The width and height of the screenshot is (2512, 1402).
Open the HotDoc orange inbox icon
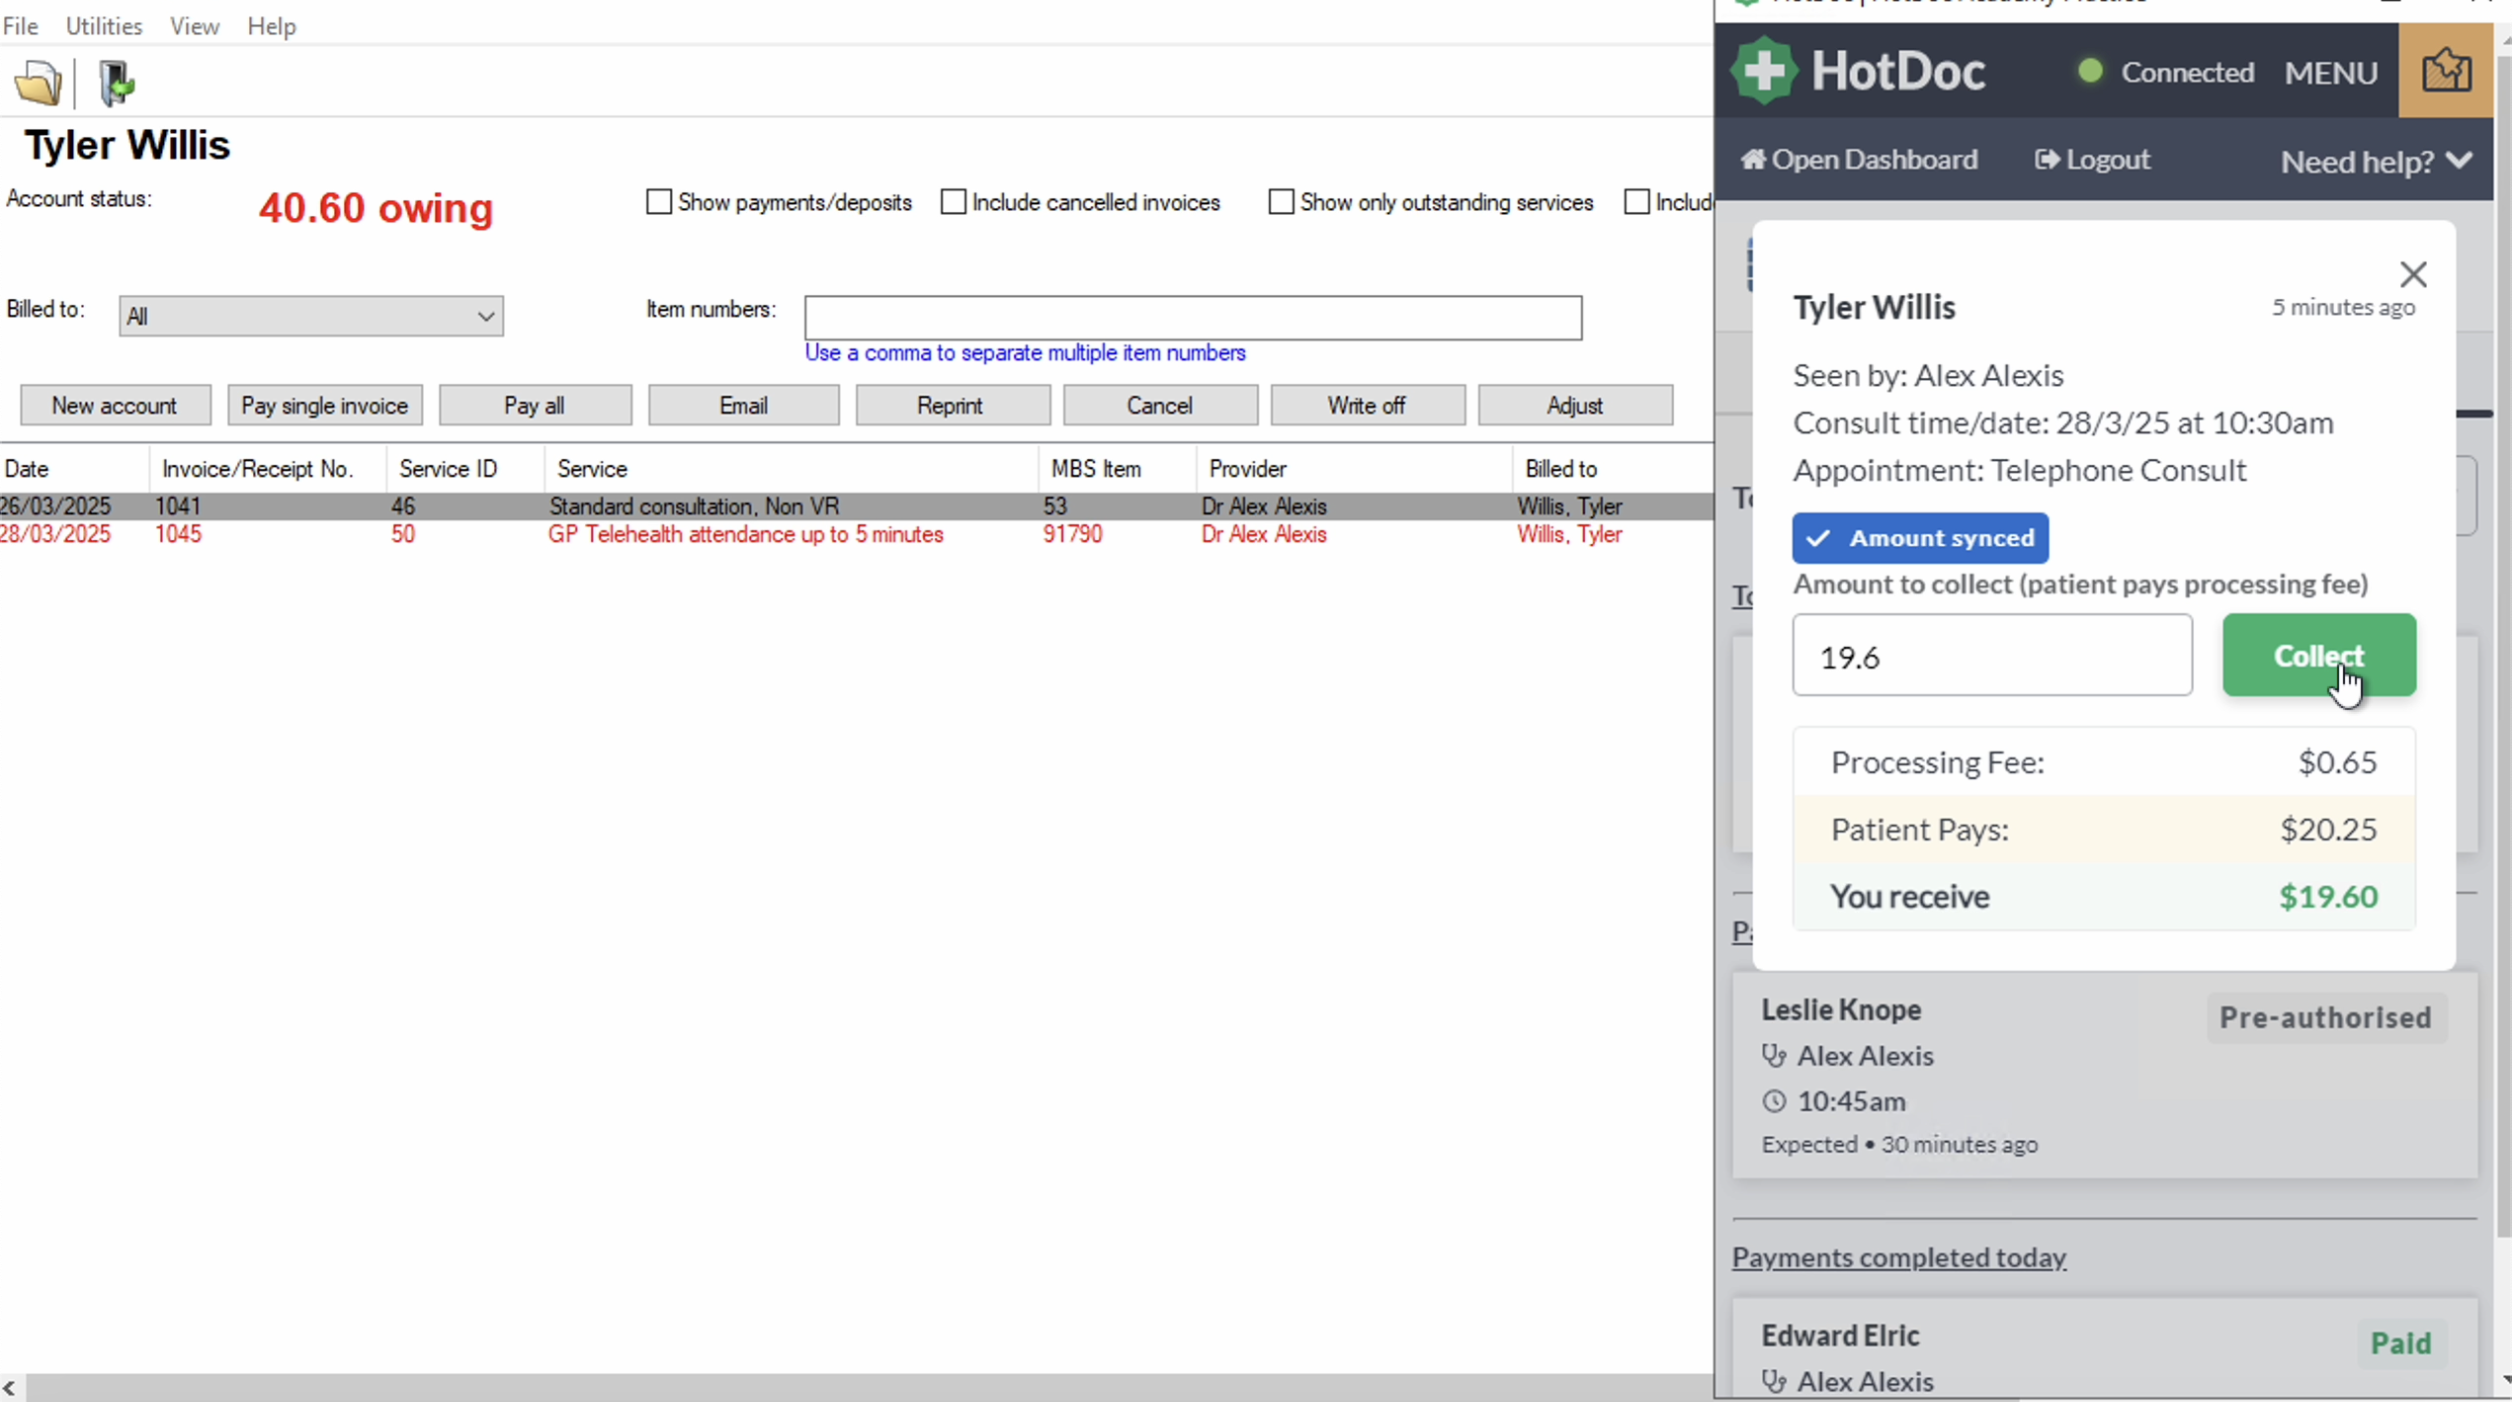coord(2446,71)
